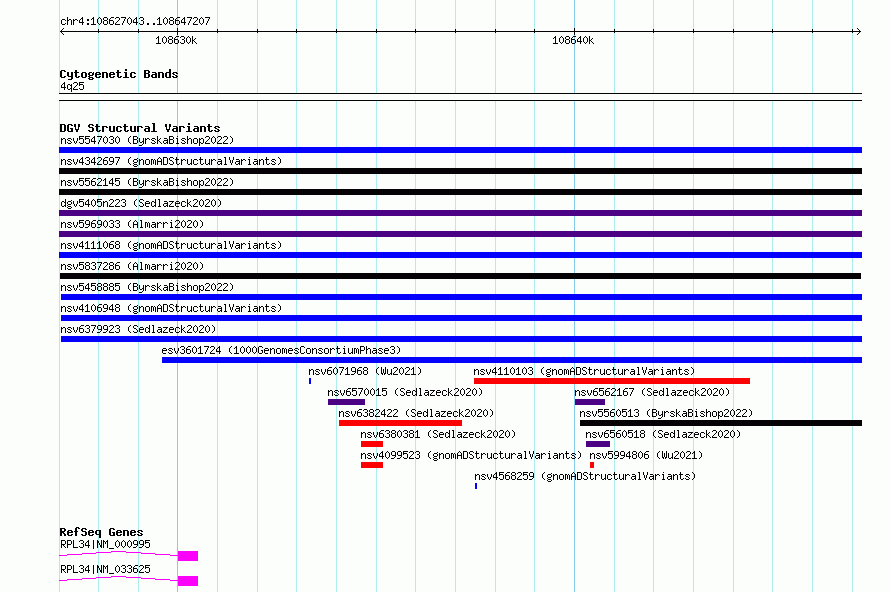Image resolution: width=890 pixels, height=592 pixels.
Task: Click the RPL34|NM_033625 gene label
Action: pyautogui.click(x=105, y=569)
